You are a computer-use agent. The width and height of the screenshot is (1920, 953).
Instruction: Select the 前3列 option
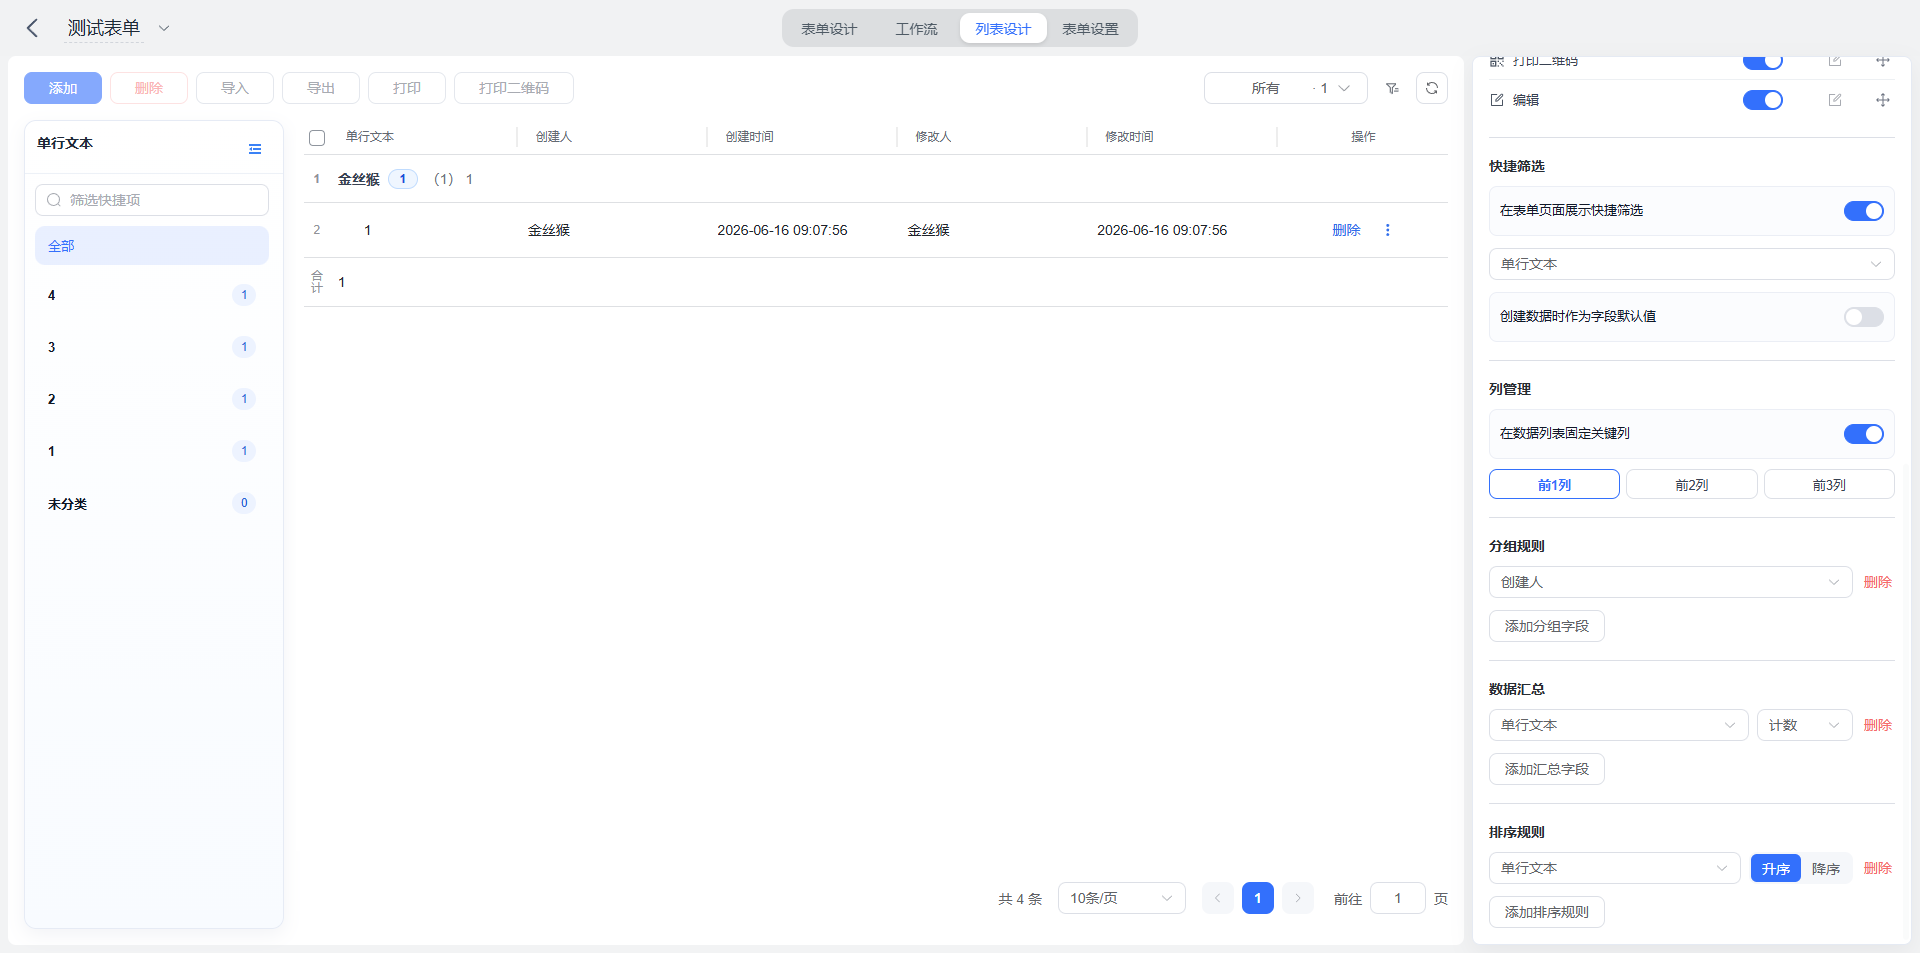(1829, 484)
